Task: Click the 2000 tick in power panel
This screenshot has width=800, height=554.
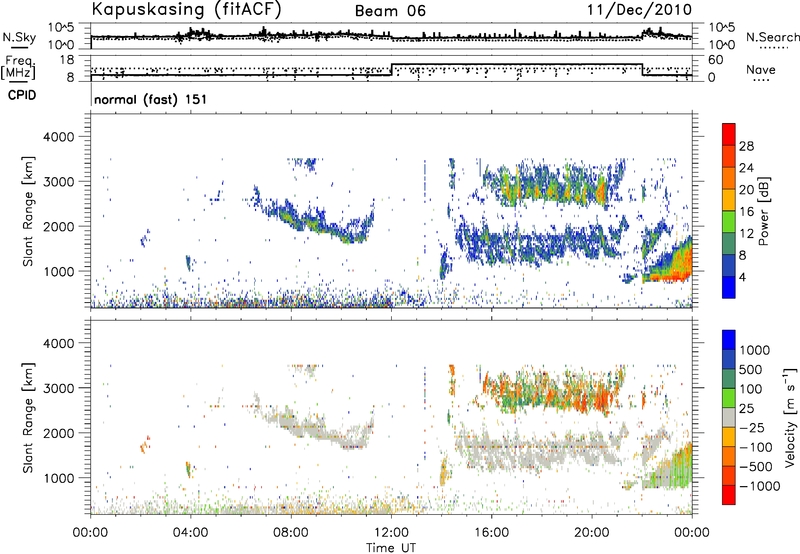Action: point(59,226)
